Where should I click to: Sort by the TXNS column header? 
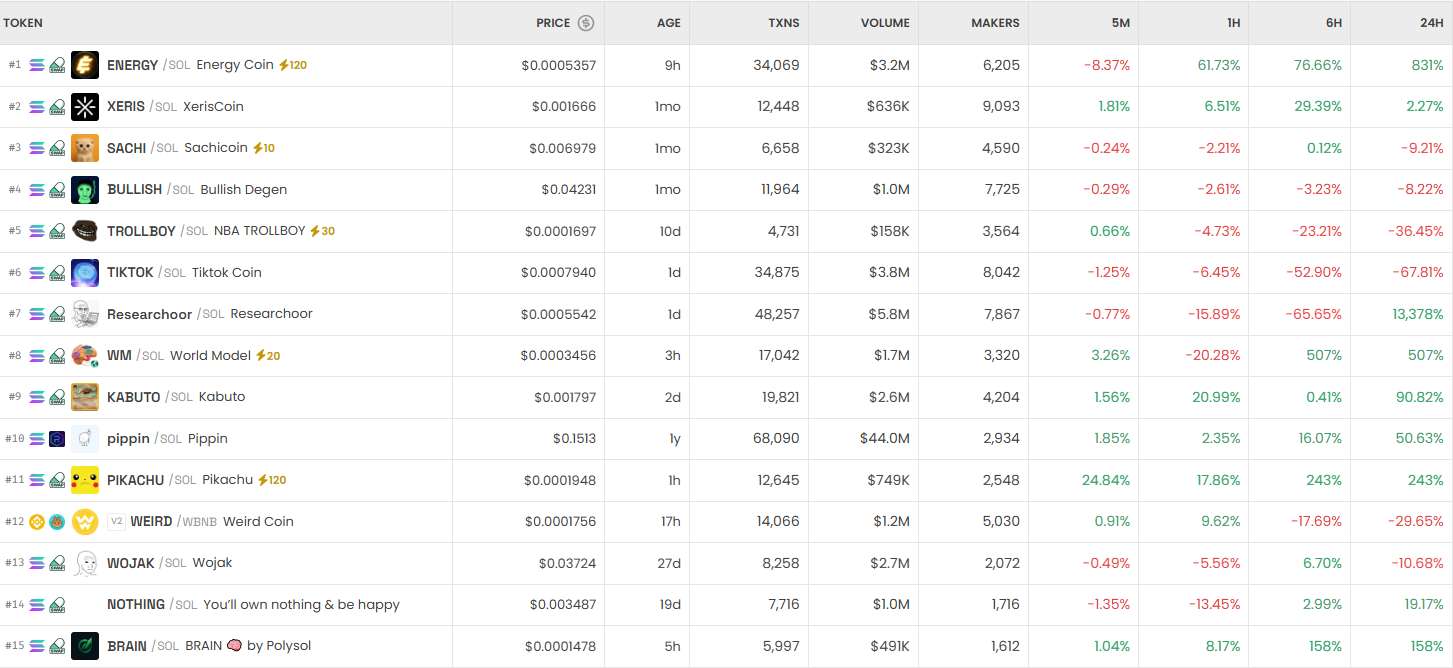783,23
